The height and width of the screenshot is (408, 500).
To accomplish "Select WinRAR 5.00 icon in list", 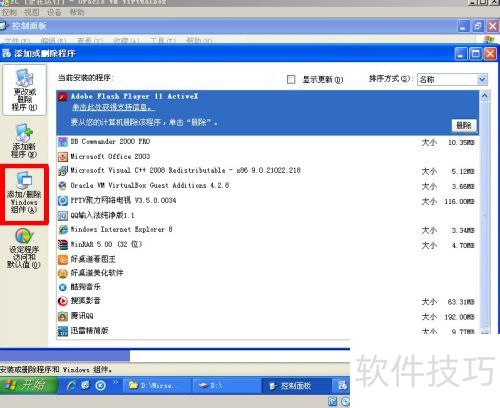I will [x=63, y=245].
